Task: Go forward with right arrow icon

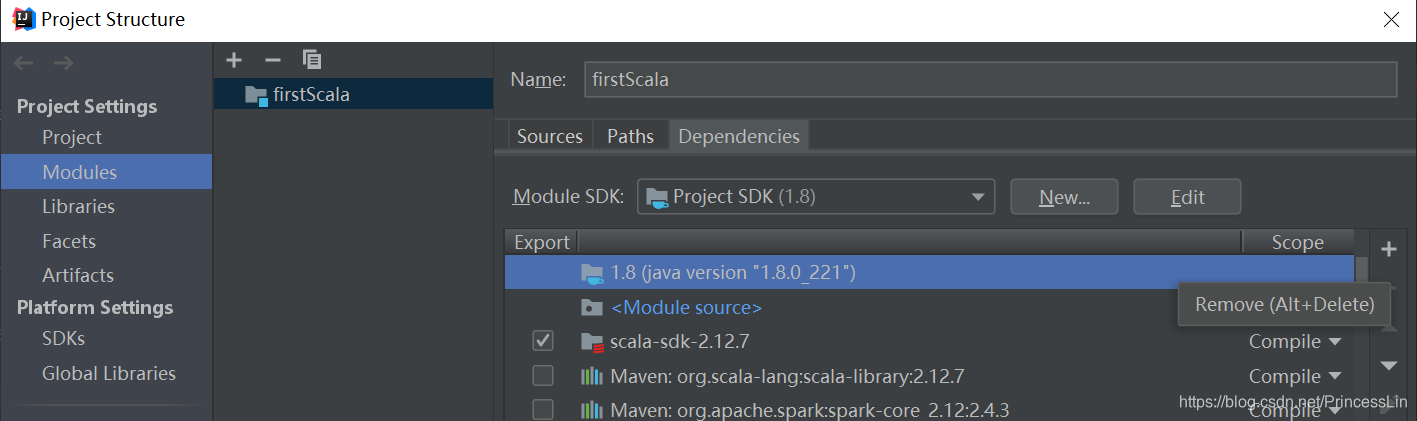Action: tap(63, 63)
